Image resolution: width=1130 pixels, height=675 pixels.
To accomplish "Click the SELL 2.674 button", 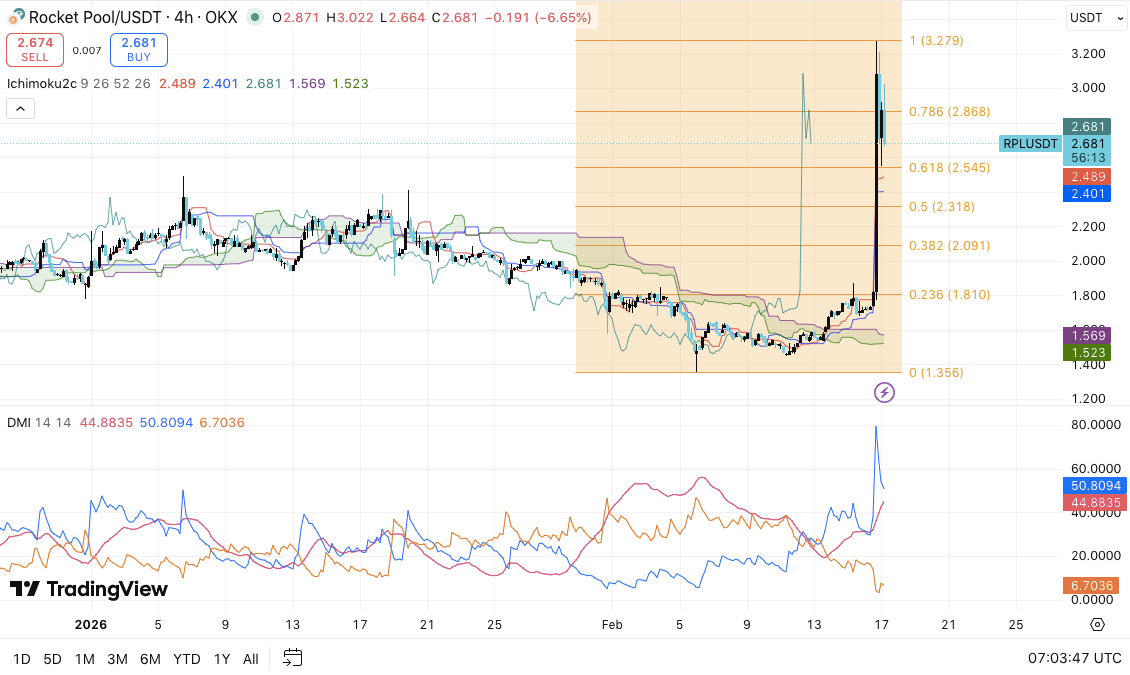I will click(34, 48).
